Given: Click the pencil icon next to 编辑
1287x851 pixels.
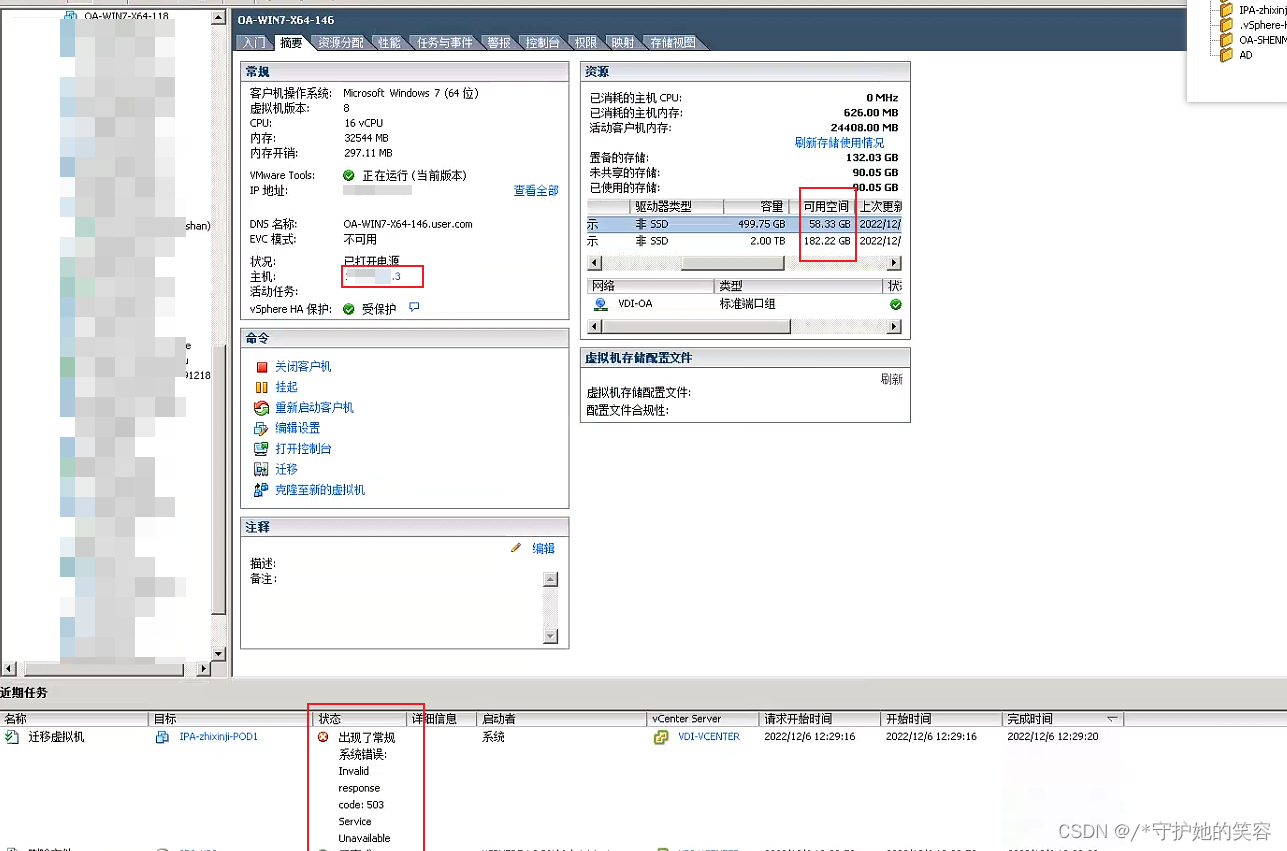Looking at the screenshot, I should 516,548.
